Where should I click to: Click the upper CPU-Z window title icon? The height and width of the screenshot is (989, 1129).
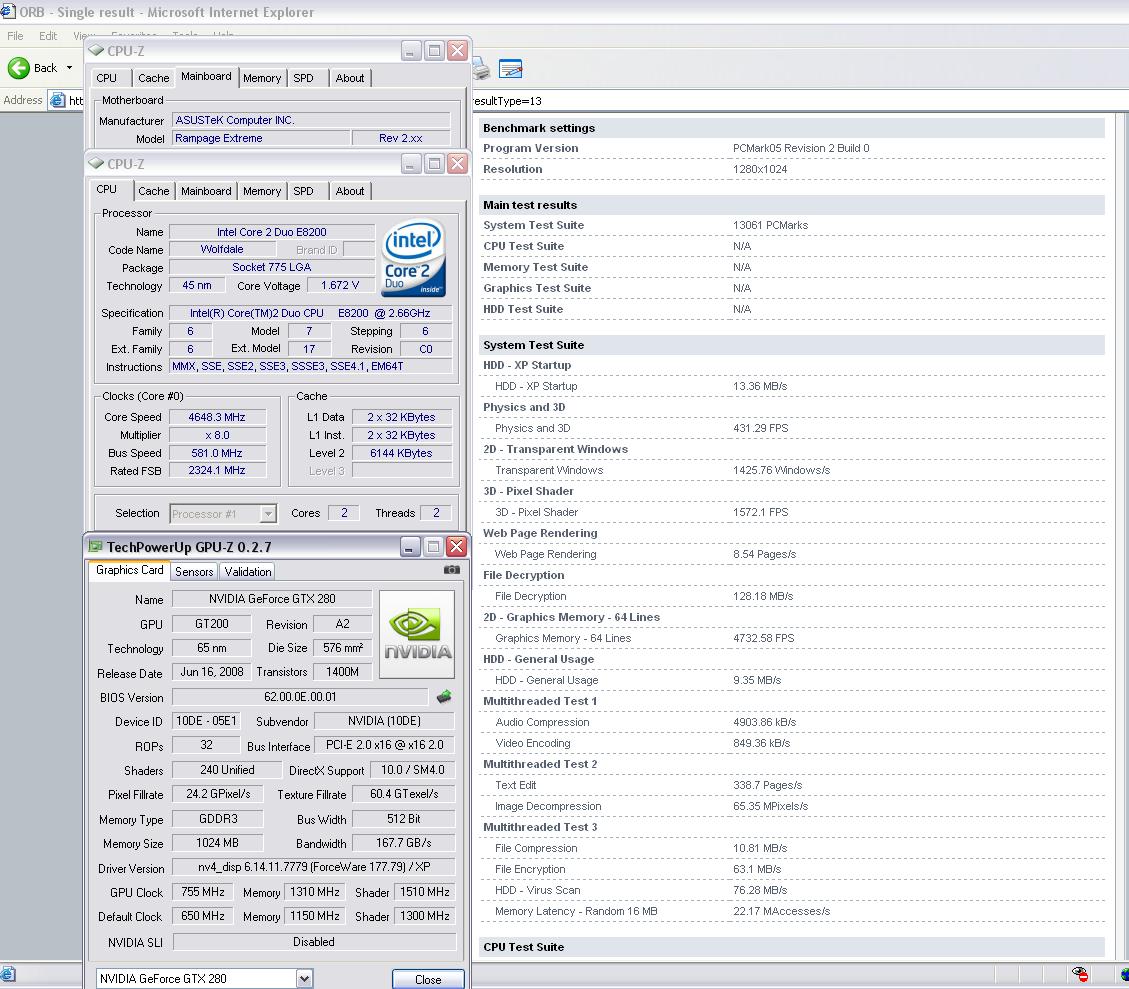[x=96, y=50]
